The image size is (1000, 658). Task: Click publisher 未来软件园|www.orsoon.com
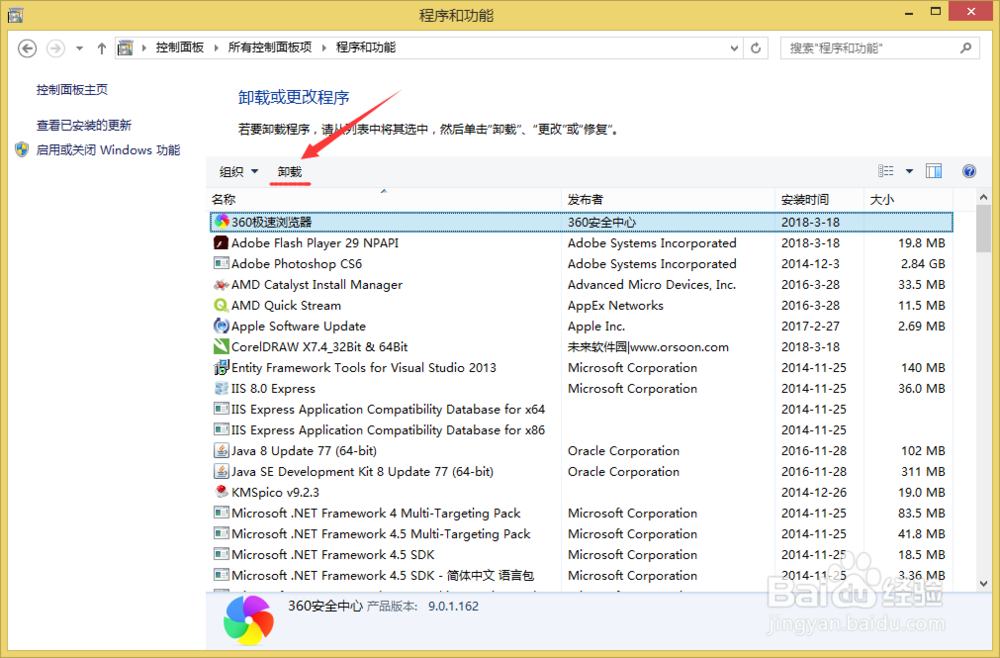pos(648,347)
